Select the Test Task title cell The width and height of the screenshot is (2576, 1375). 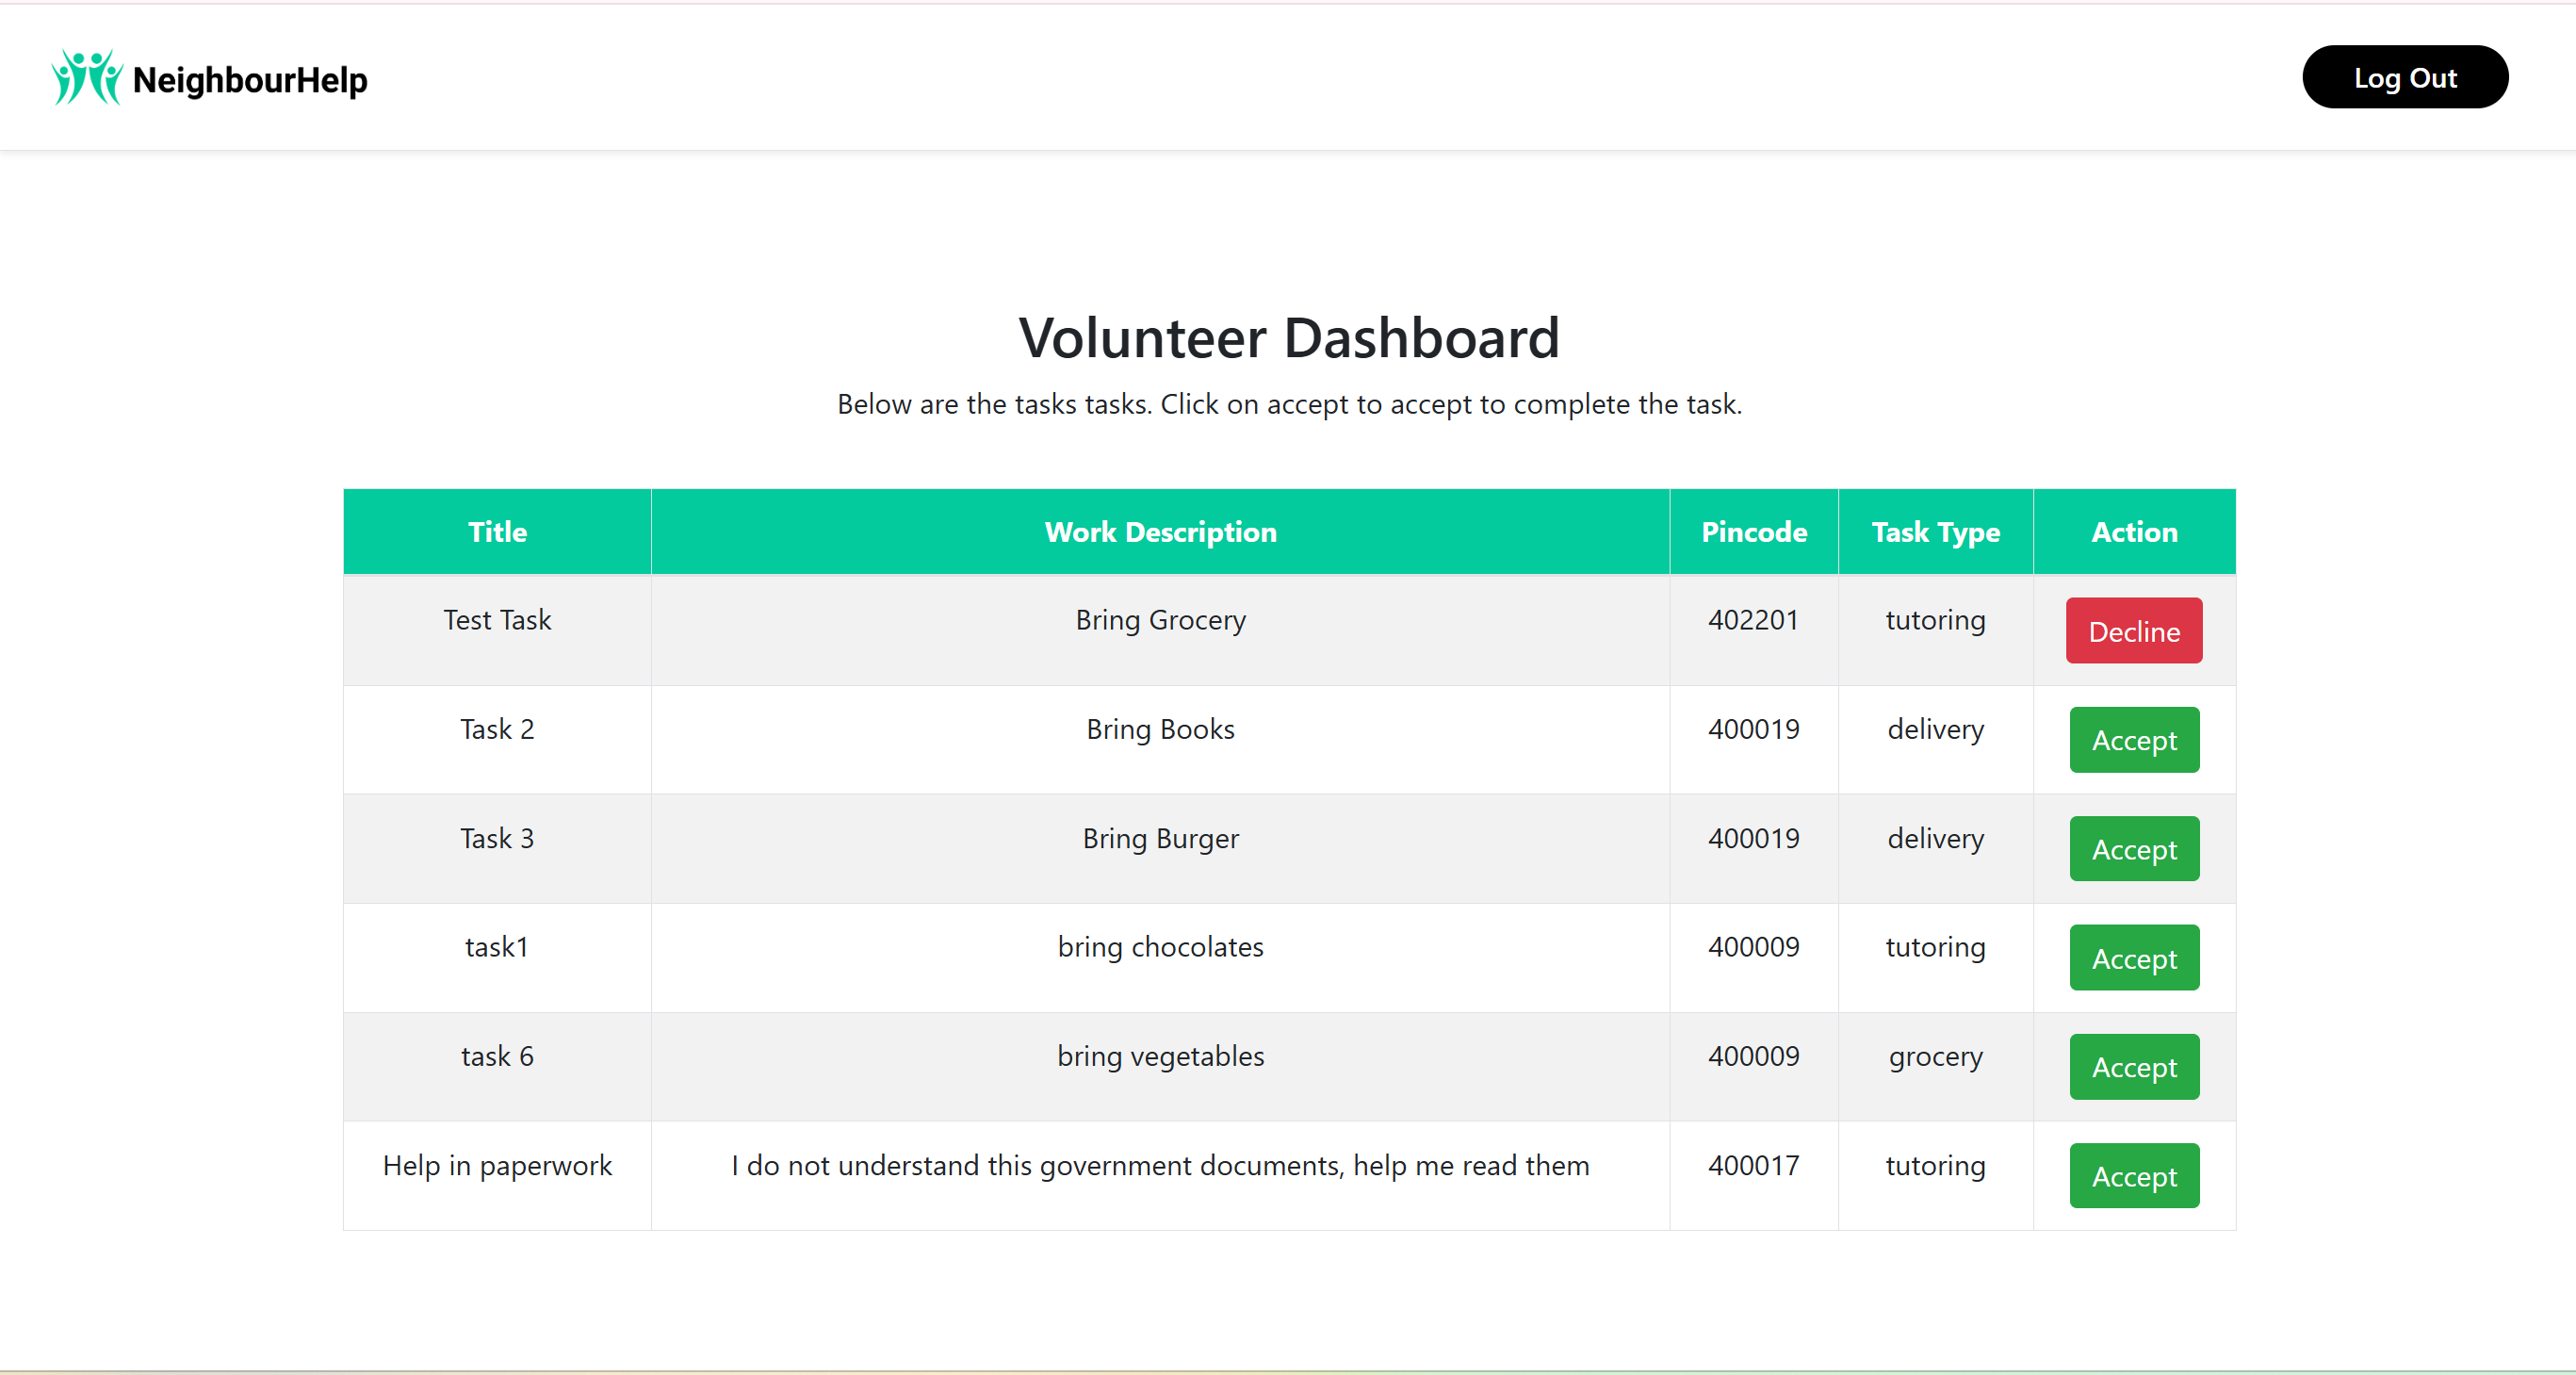pos(497,620)
